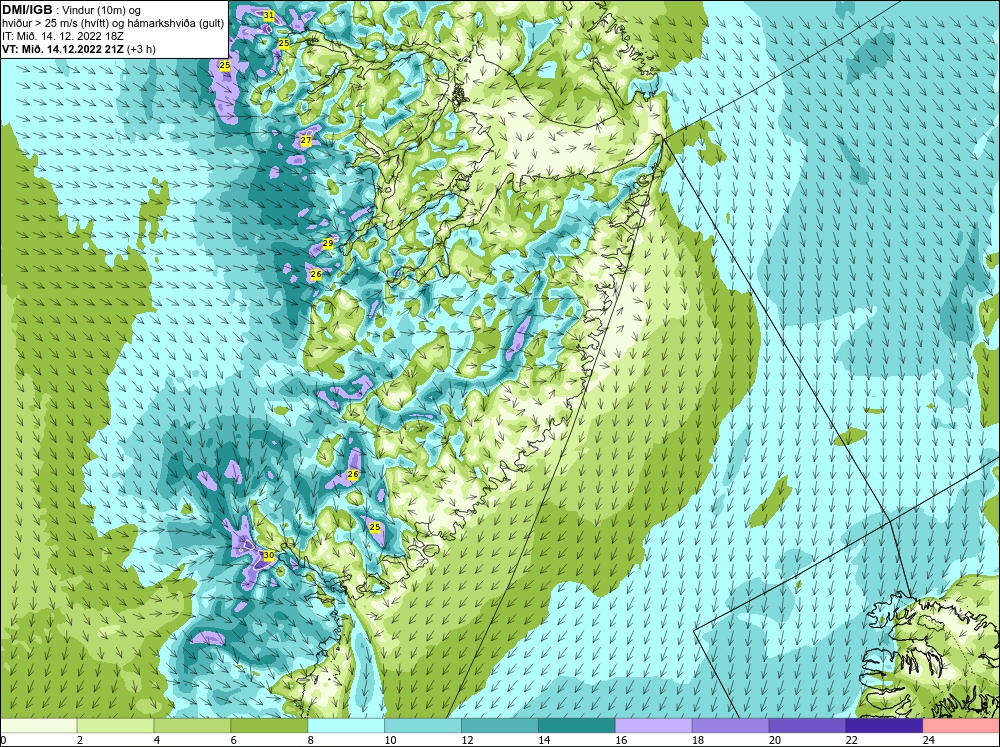Pick the 16–18 m/s lavender swatch
The width and height of the screenshot is (1000, 747).
tap(653, 726)
